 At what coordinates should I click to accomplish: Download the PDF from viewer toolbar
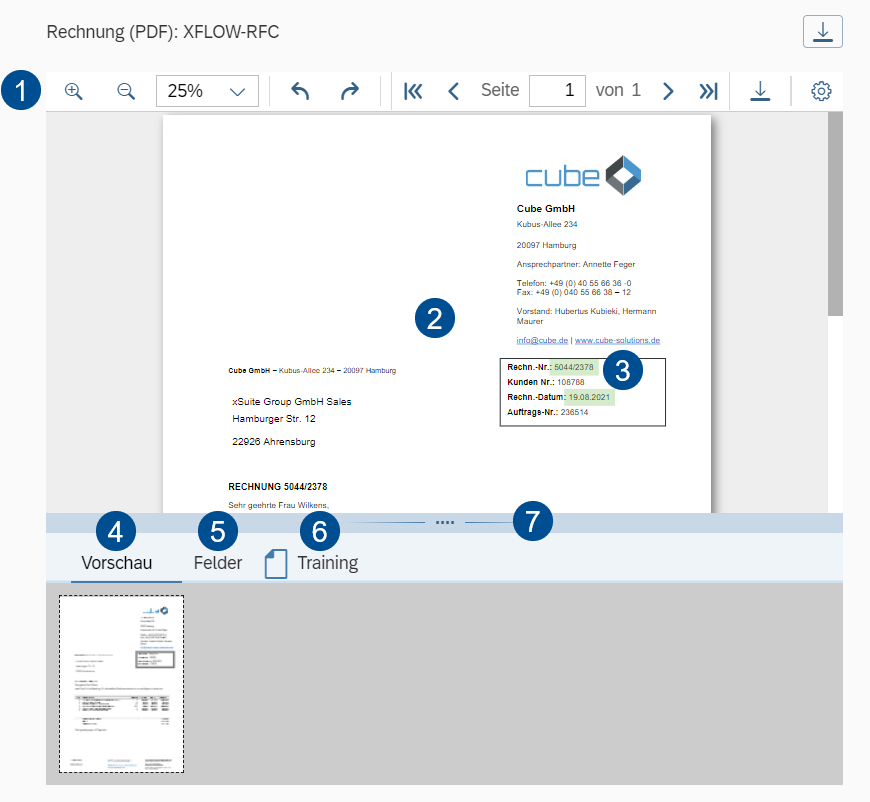[x=760, y=91]
